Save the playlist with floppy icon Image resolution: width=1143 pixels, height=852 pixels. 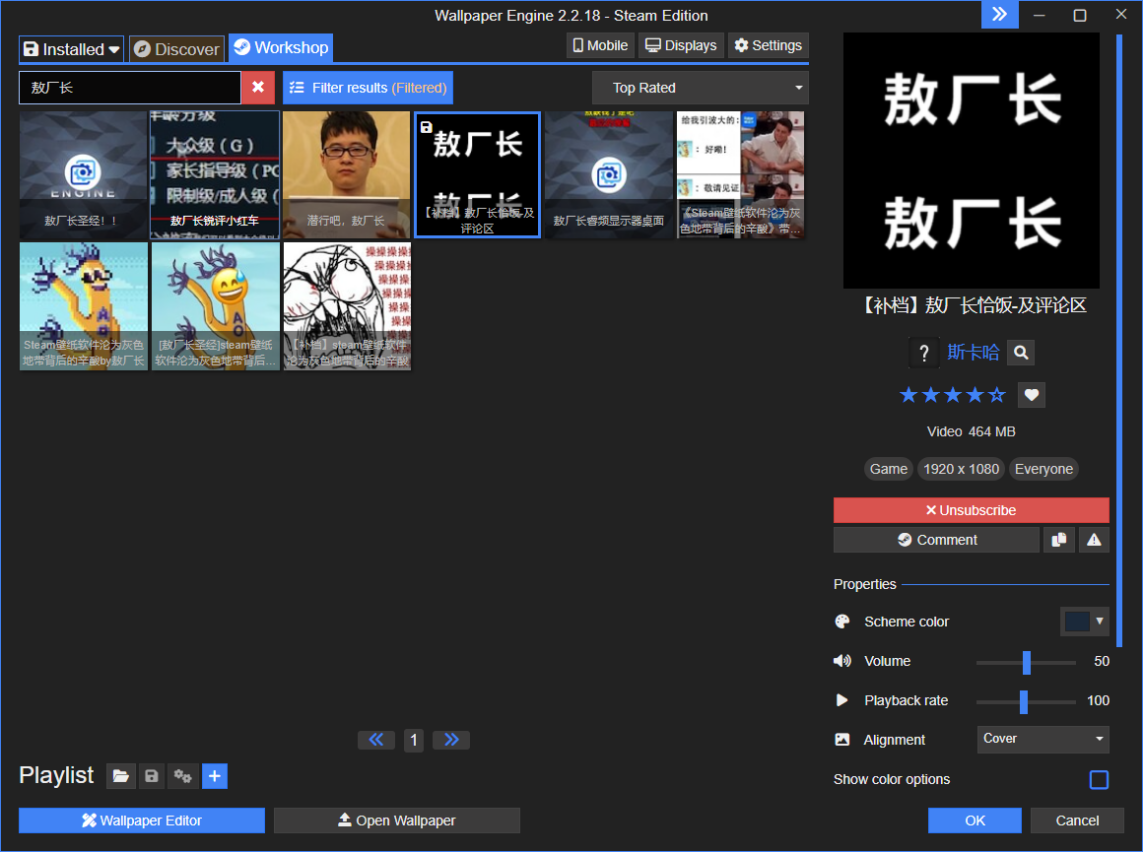click(x=151, y=776)
